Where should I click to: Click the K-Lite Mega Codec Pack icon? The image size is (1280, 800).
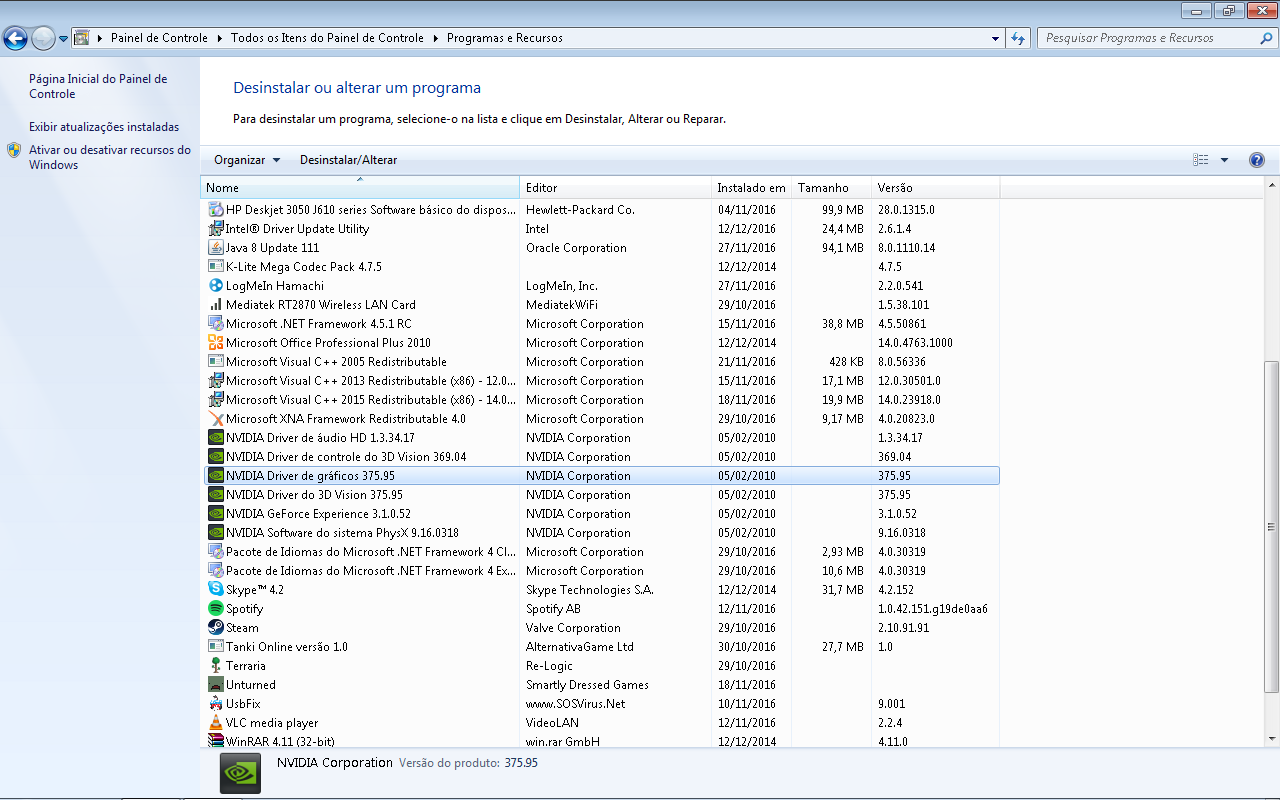click(x=216, y=267)
